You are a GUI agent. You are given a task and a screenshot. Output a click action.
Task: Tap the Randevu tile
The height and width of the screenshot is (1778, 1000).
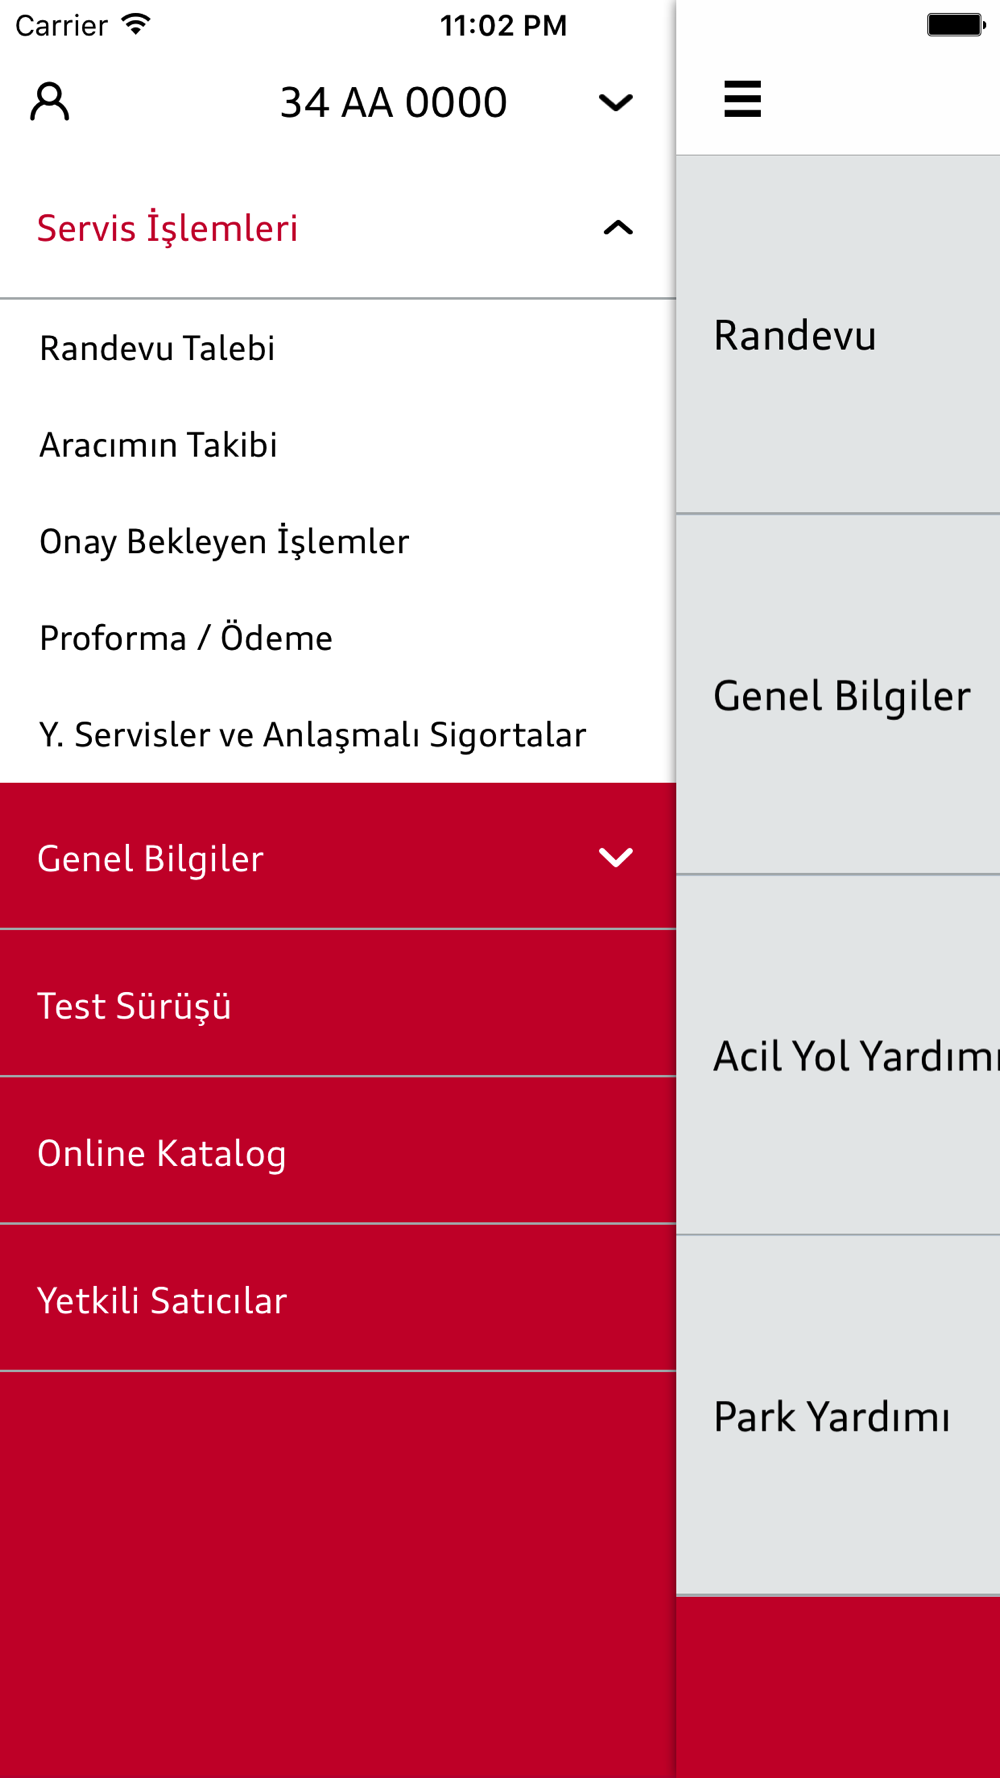tap(838, 335)
